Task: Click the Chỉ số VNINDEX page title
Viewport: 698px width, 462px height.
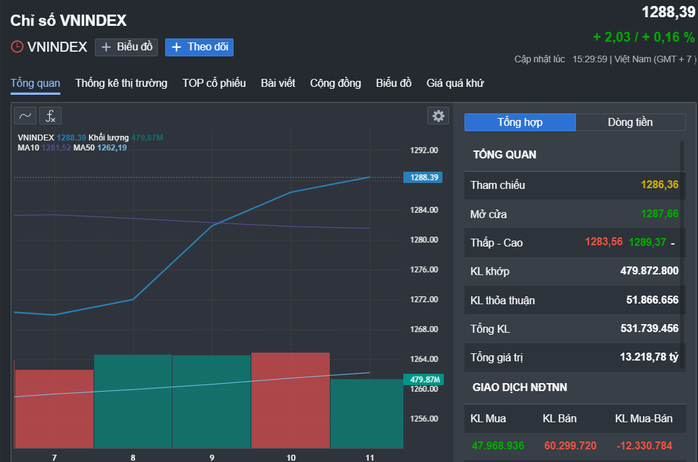Action: click(69, 20)
